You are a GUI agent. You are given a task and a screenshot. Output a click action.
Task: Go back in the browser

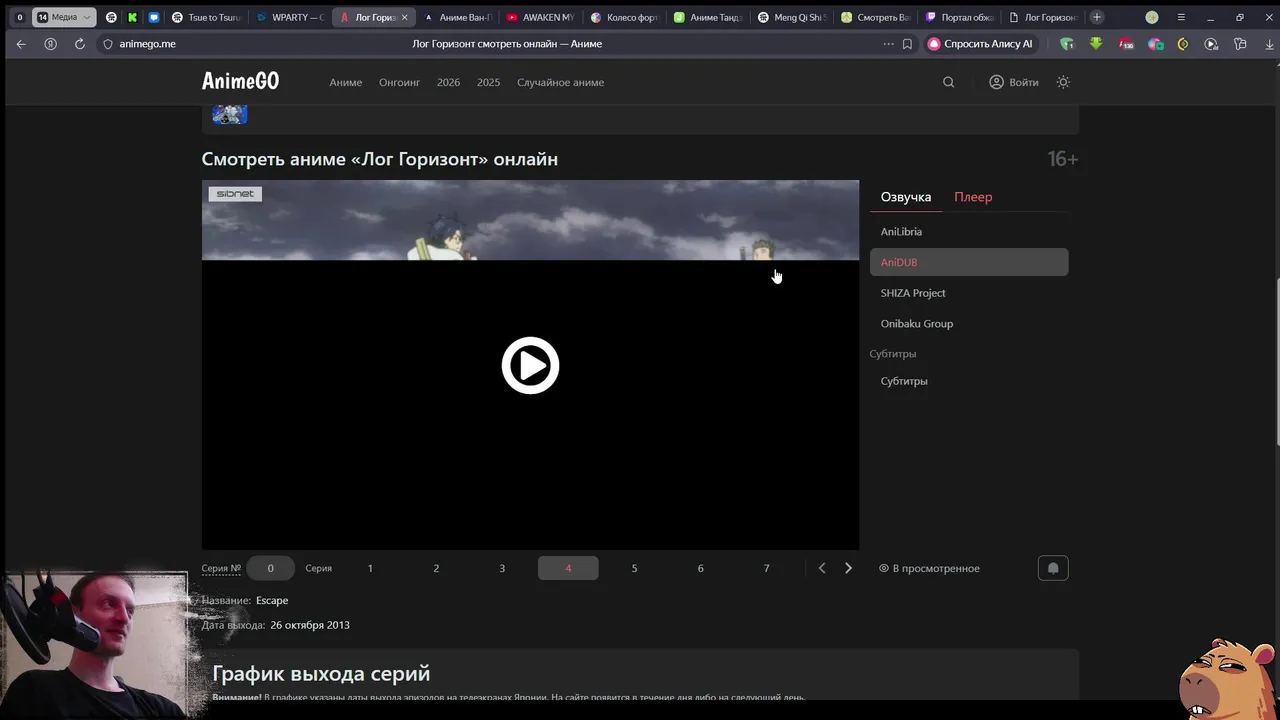(21, 44)
